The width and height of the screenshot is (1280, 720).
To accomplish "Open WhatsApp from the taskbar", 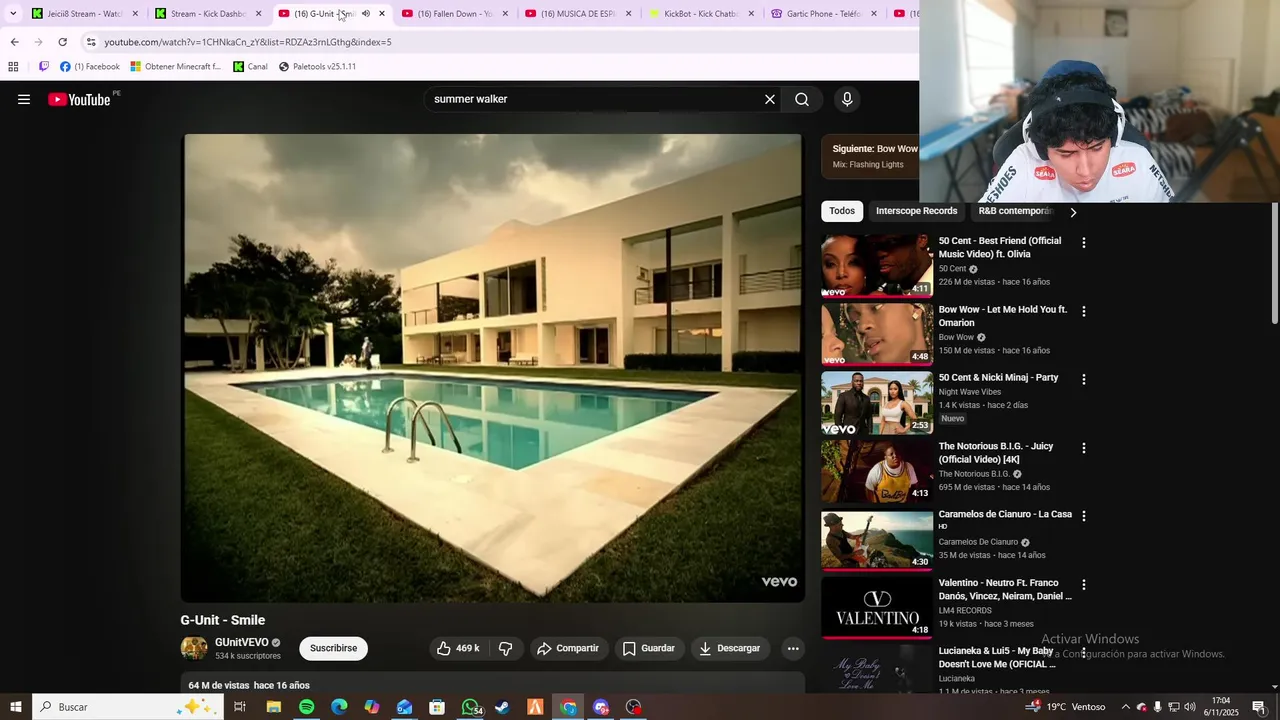I will (x=470, y=707).
